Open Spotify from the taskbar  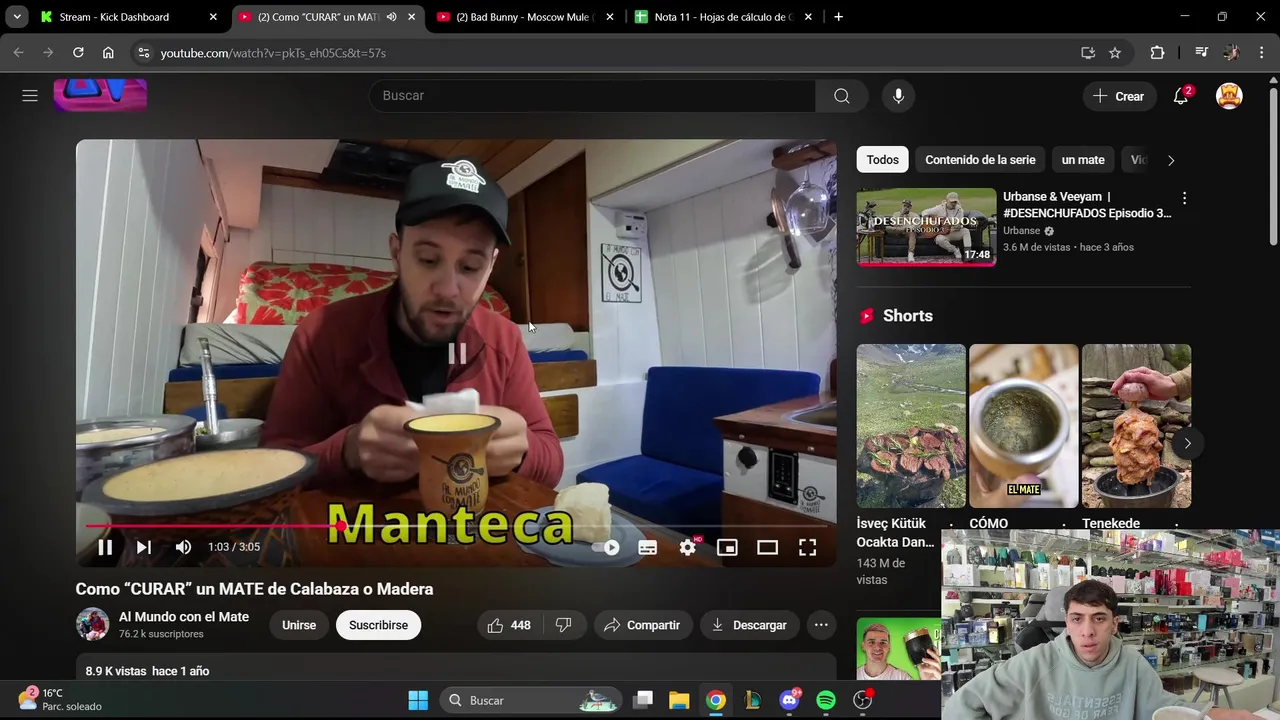pyautogui.click(x=826, y=700)
